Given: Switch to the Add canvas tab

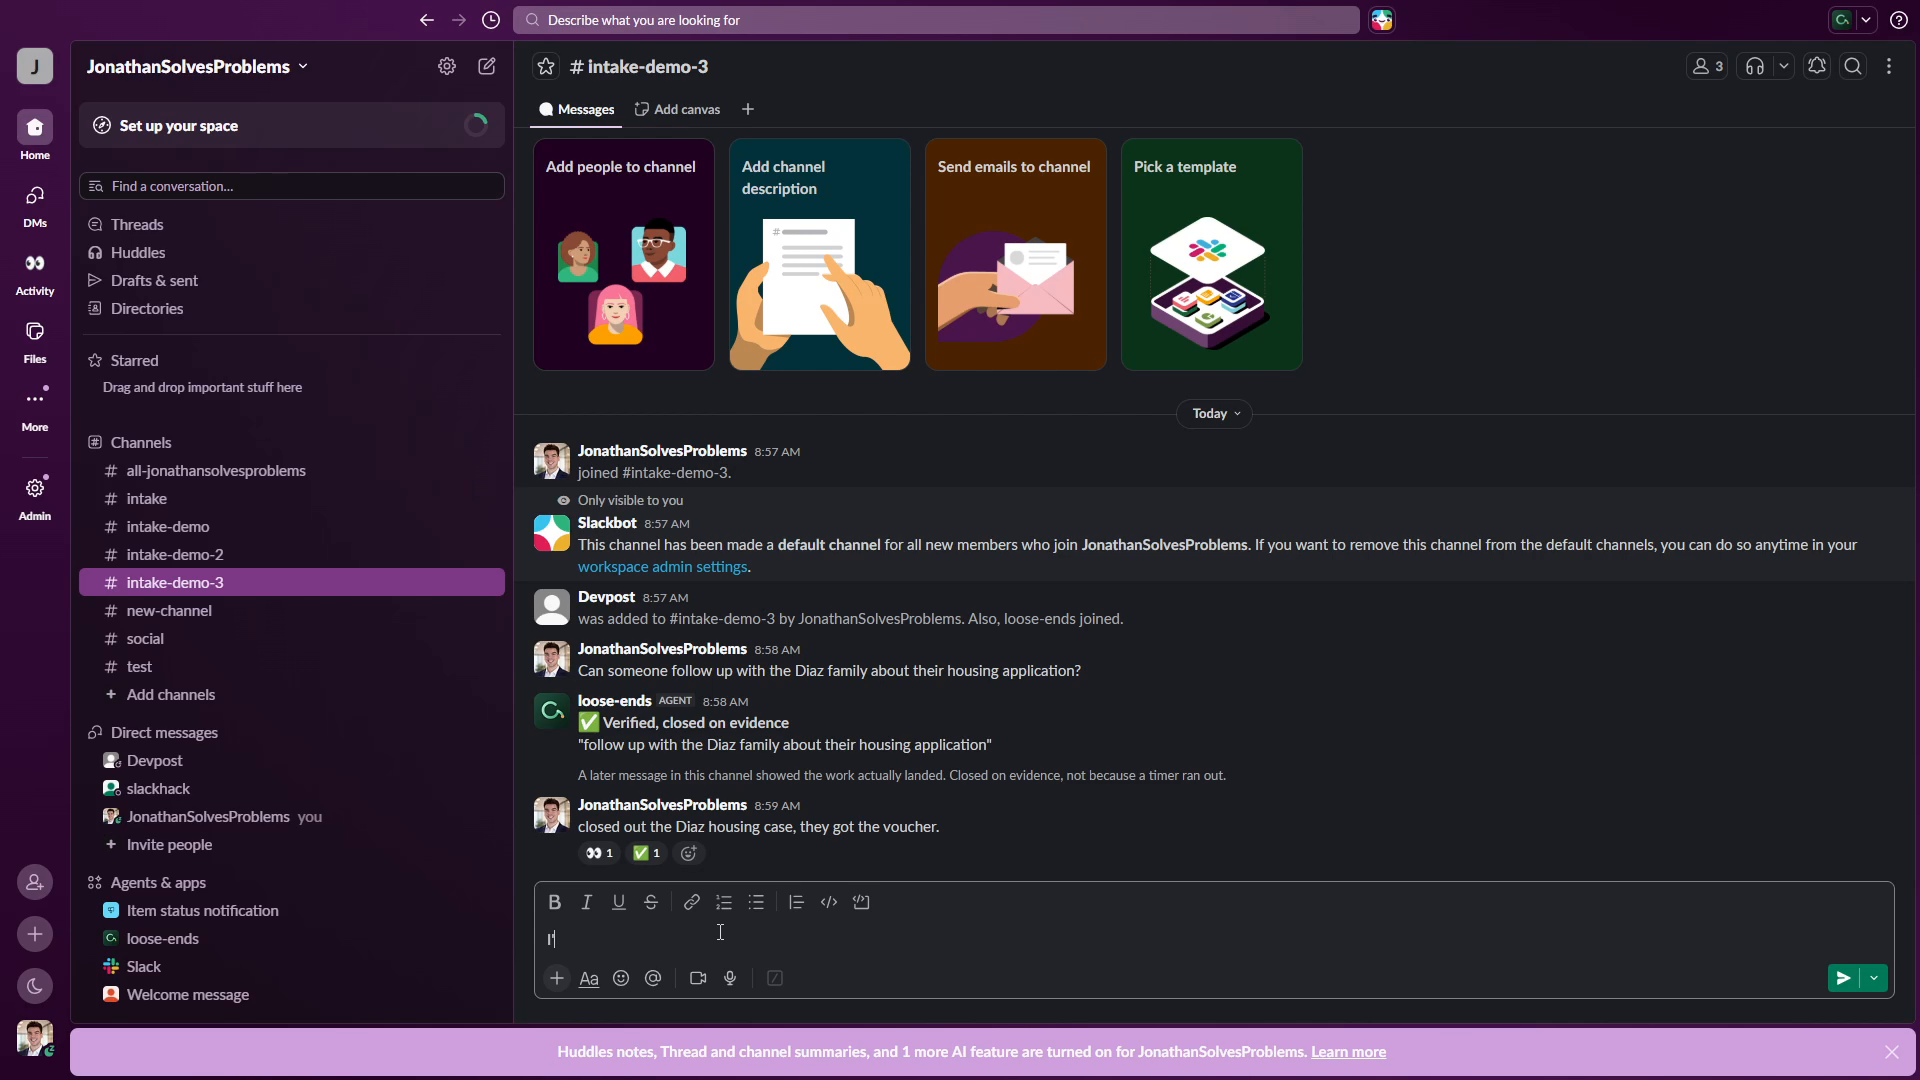Looking at the screenshot, I should 677,109.
